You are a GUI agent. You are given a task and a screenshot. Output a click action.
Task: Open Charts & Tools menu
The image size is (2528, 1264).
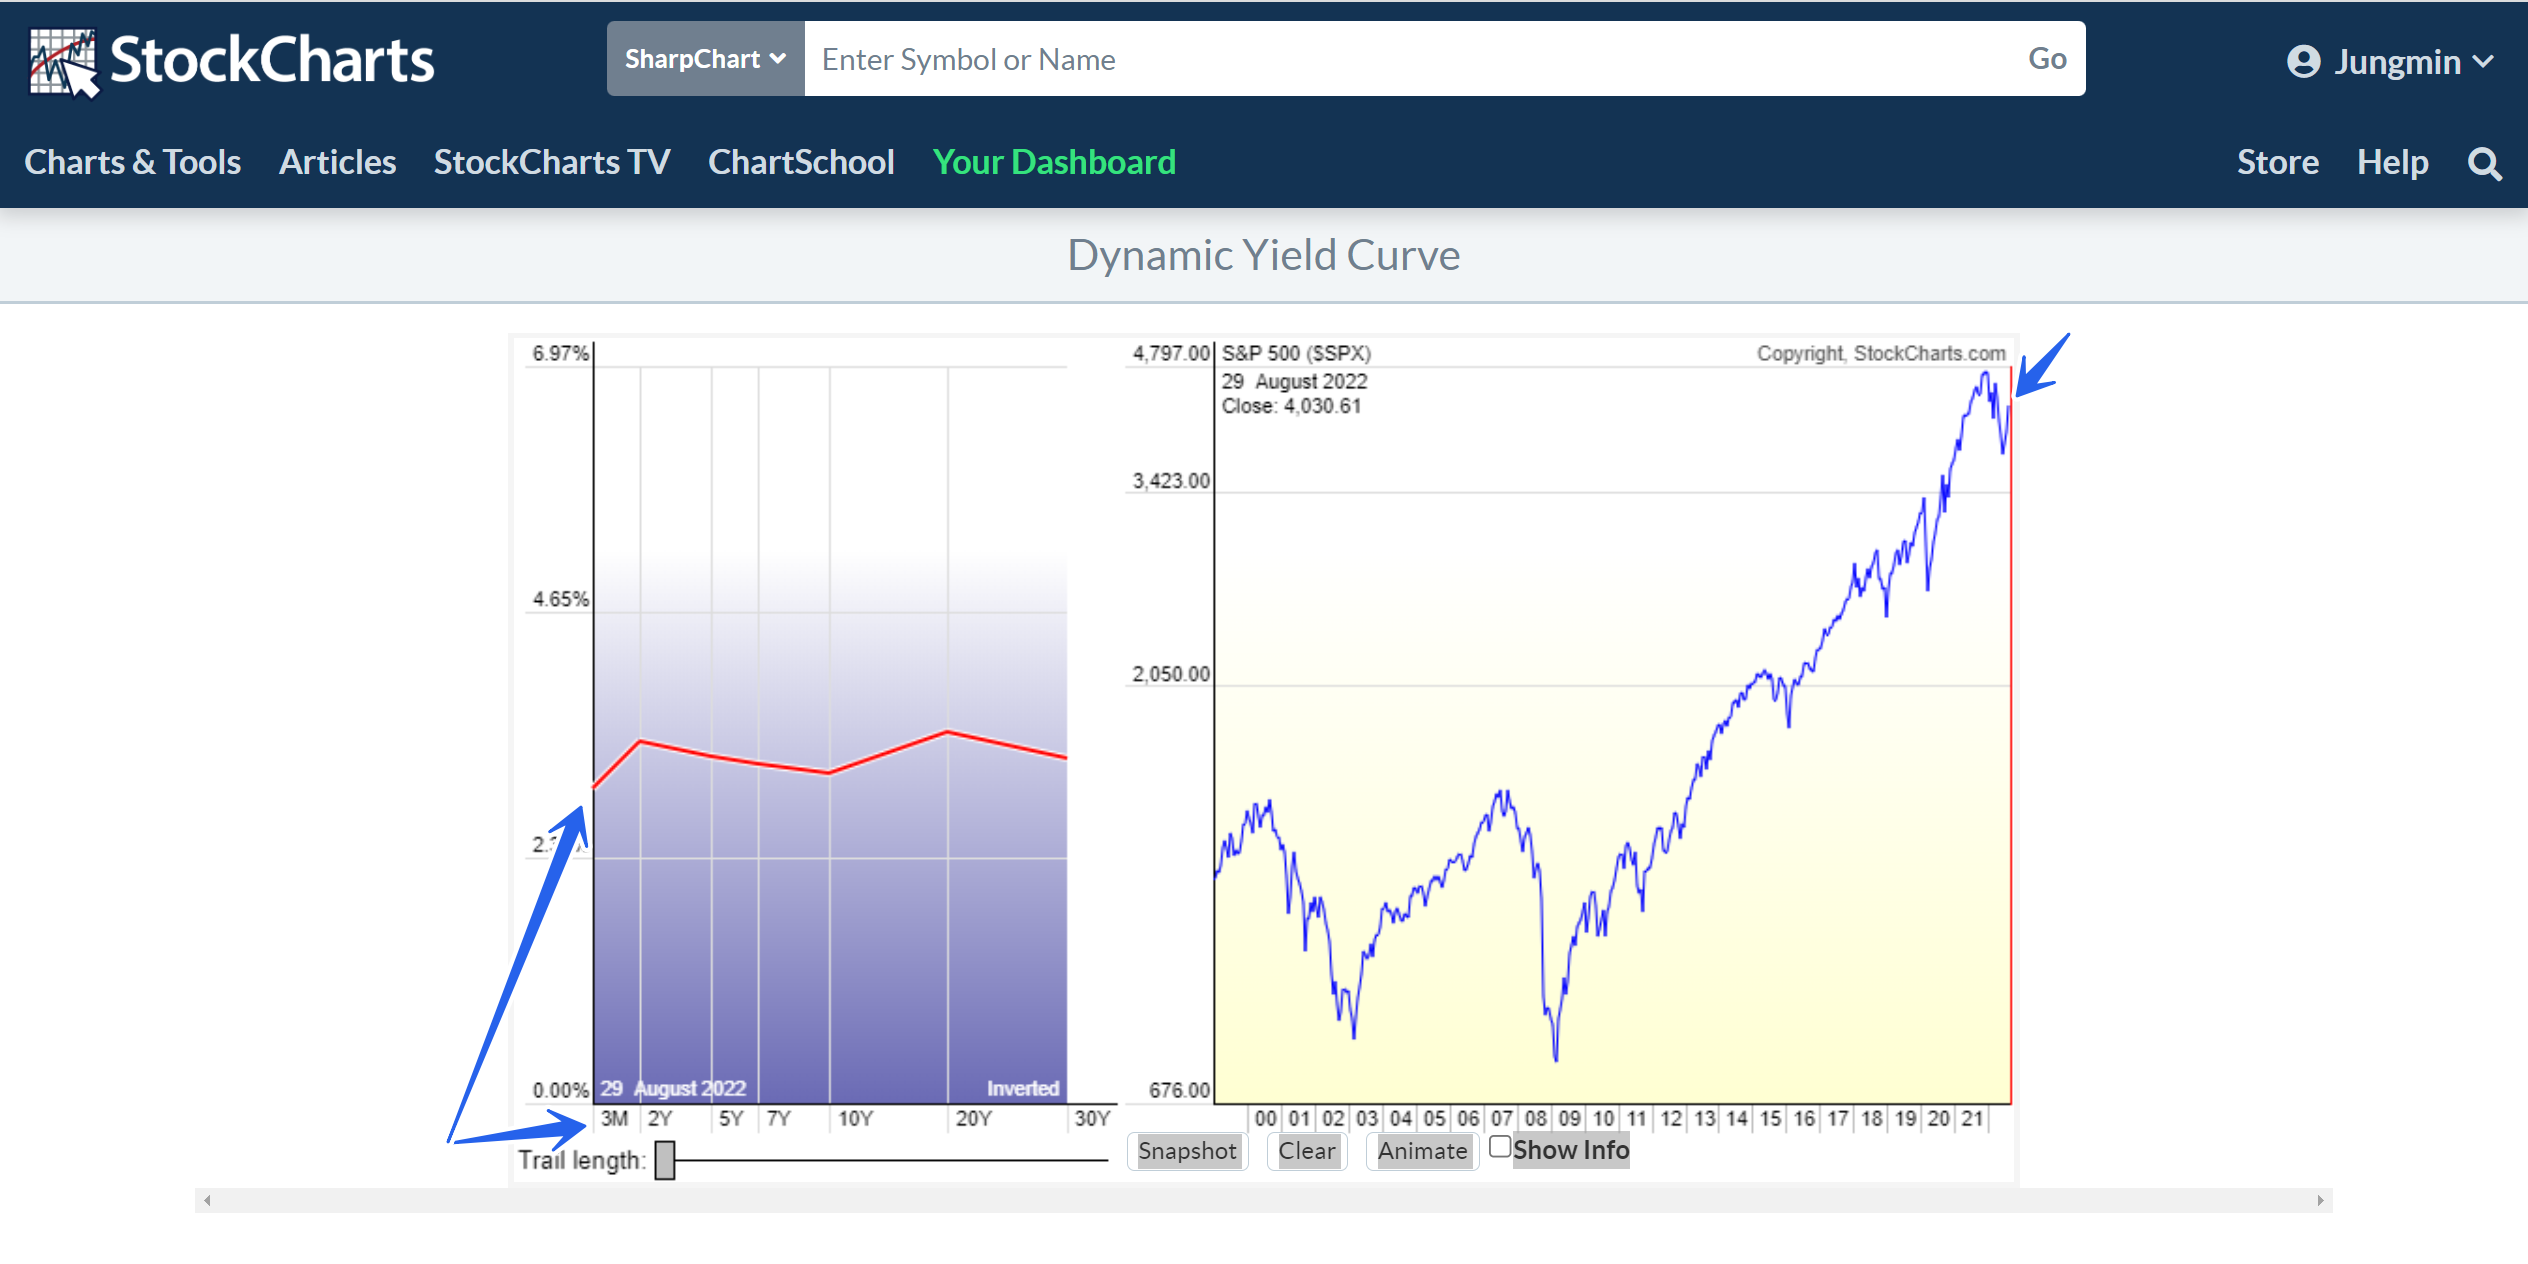click(x=132, y=162)
